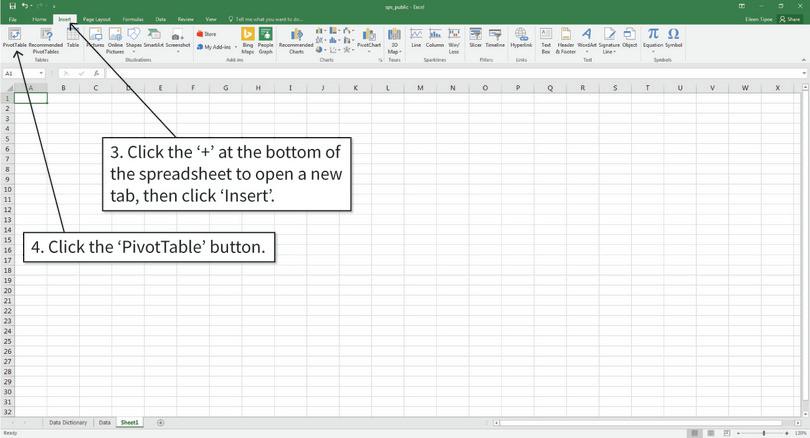This screenshot has width=810, height=438.
Task: Open the Data Dictionary sheet tab
Action: 68,423
